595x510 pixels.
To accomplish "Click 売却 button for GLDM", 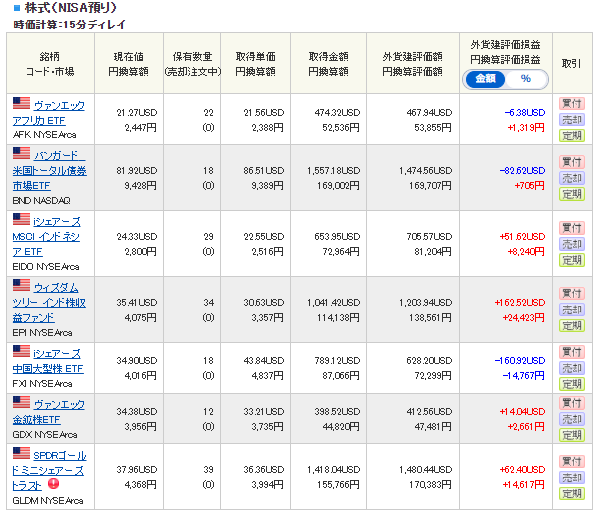I will (571, 478).
